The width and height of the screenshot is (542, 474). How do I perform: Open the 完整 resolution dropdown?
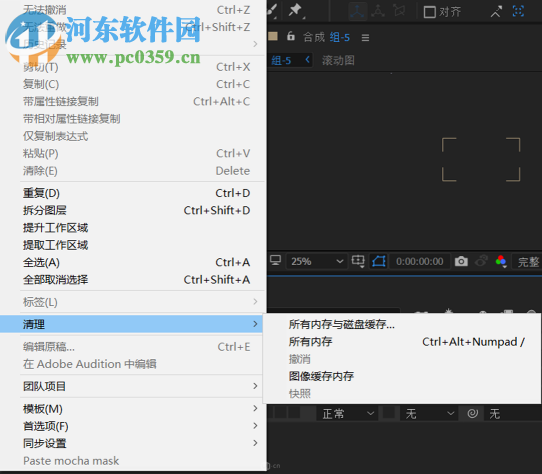coord(527,262)
